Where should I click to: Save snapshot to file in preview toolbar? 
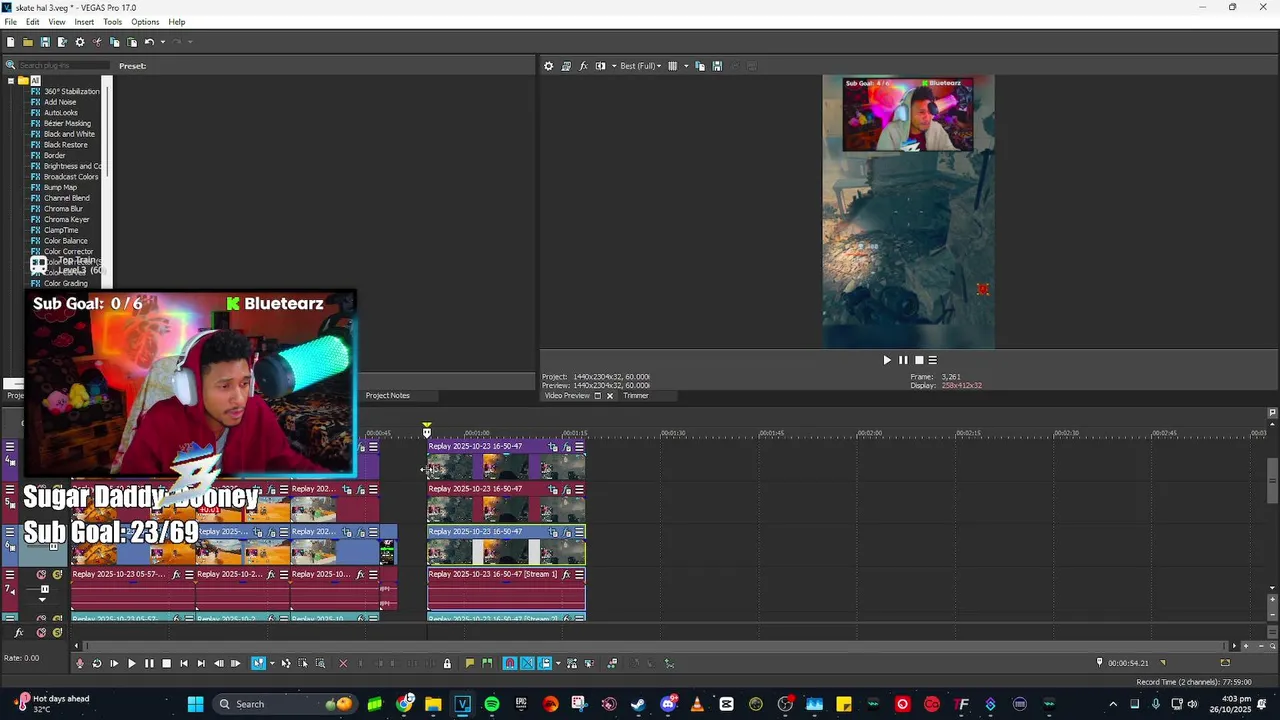coord(717,66)
